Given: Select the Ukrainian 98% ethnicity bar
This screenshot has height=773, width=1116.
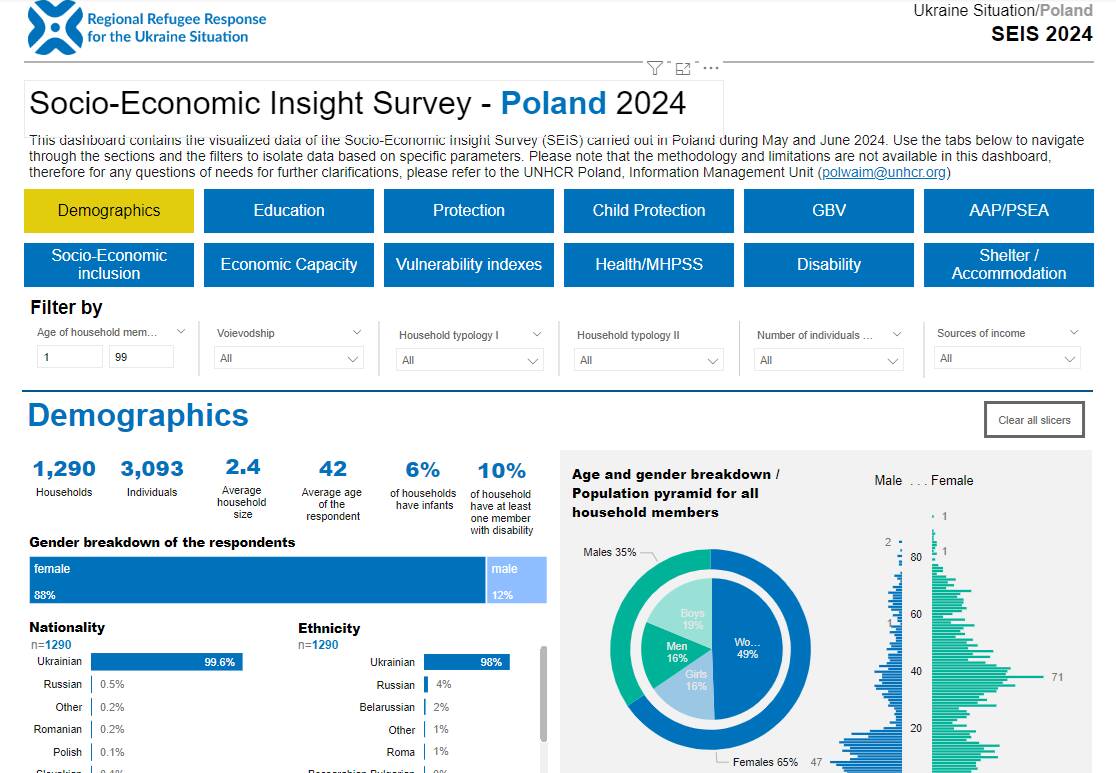Looking at the screenshot, I should tap(467, 662).
